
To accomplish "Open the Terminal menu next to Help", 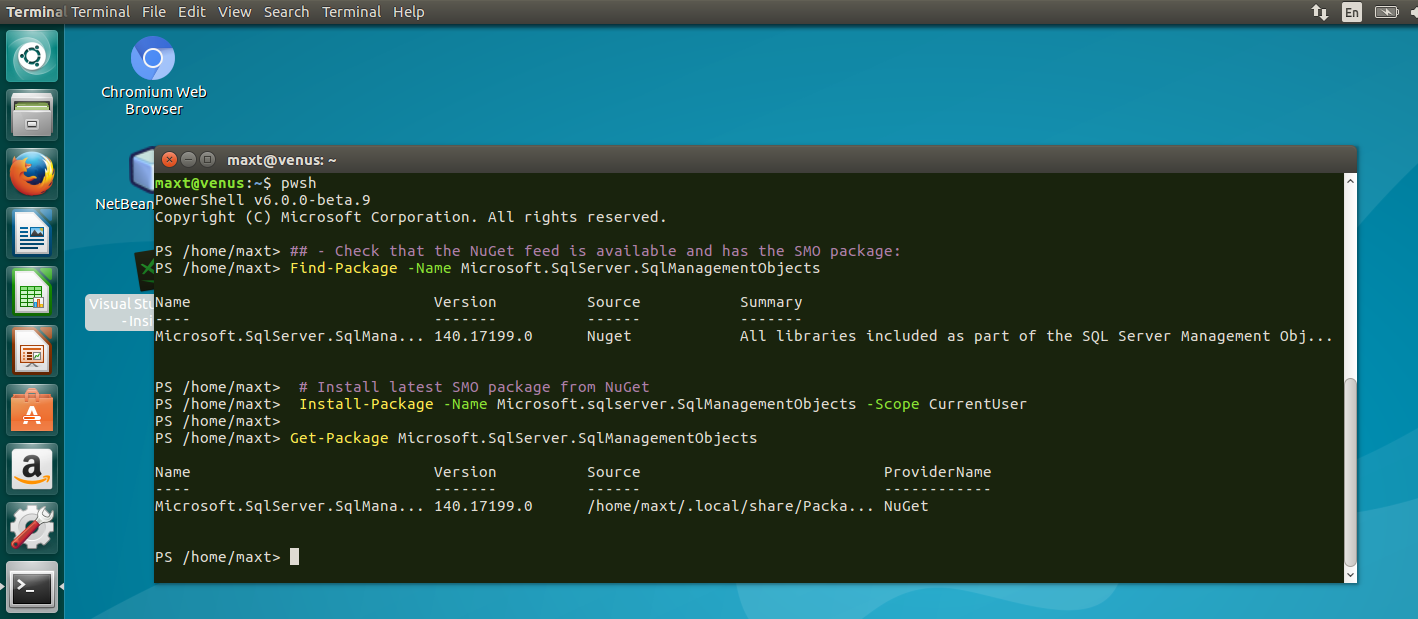I will [351, 12].
